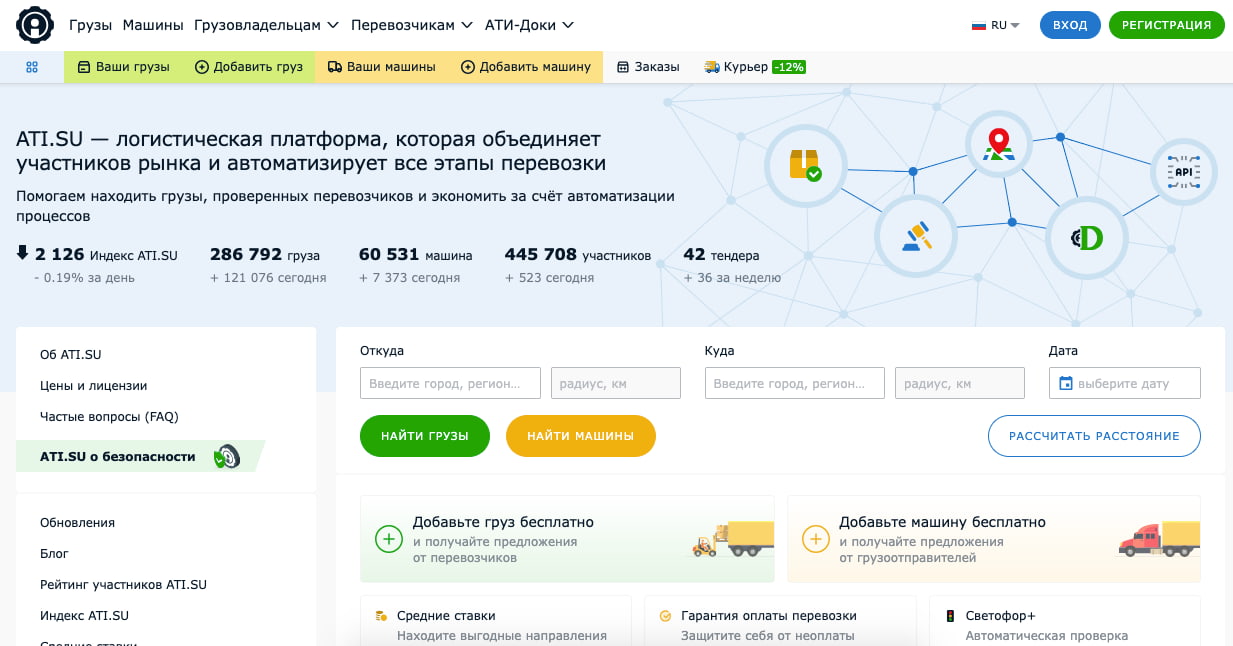1233x646 pixels.
Task: Click the ATI.SU logo icon
Action: (x=35, y=25)
